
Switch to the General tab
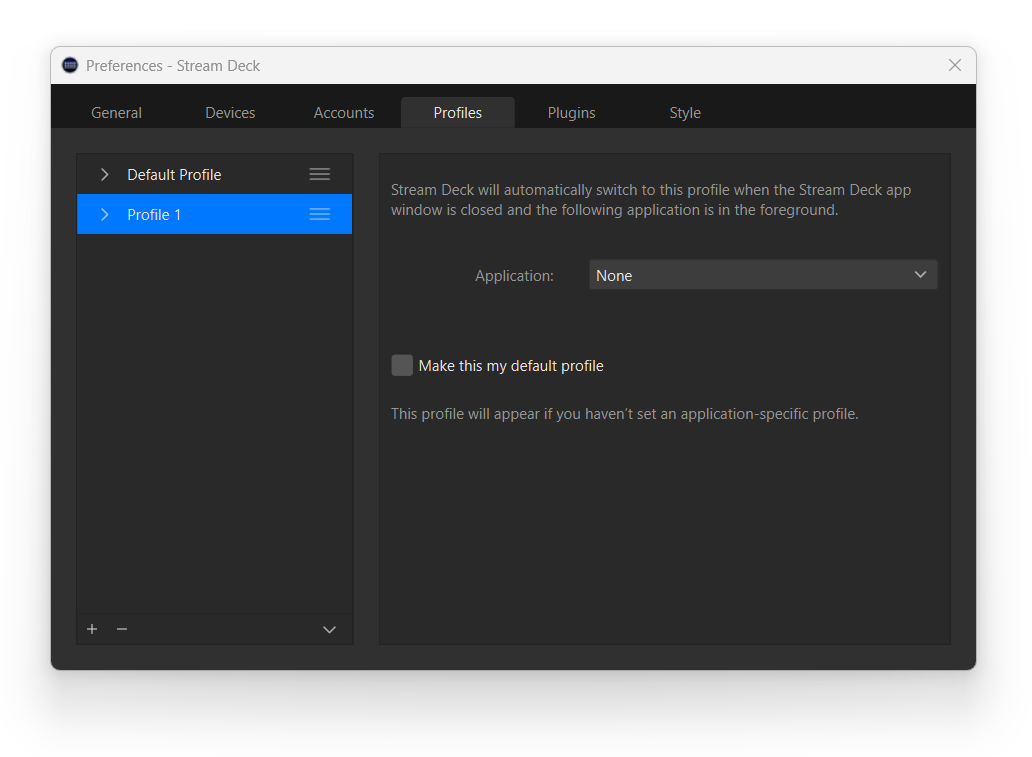pyautogui.click(x=116, y=113)
